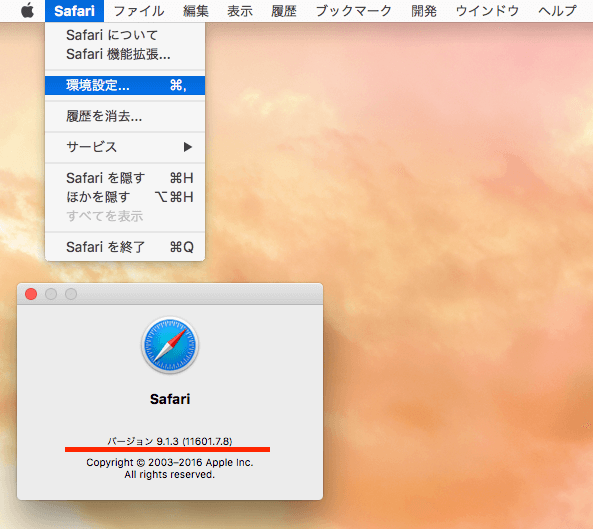Open the ヘルプ menu

(557, 11)
